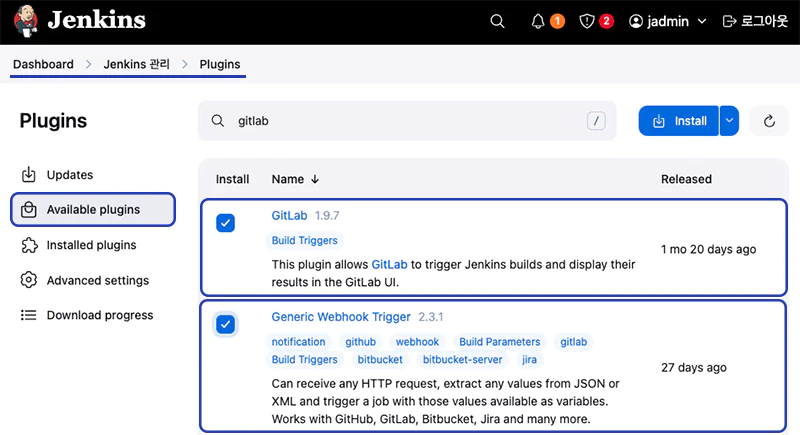This screenshot has height=435, width=800.
Task: Click the logout arrow icon
Action: 730,21
